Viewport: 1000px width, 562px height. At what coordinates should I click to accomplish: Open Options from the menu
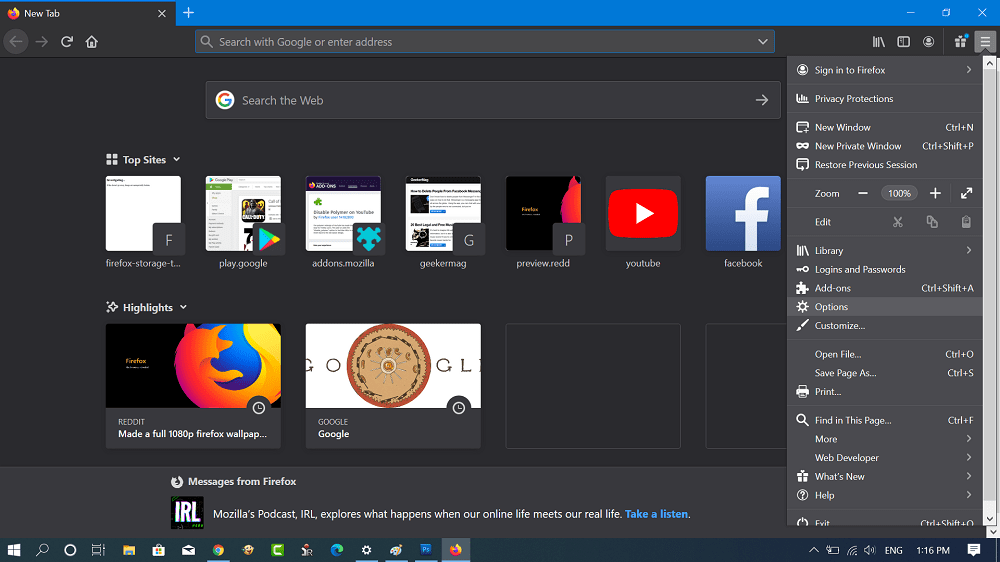point(885,307)
